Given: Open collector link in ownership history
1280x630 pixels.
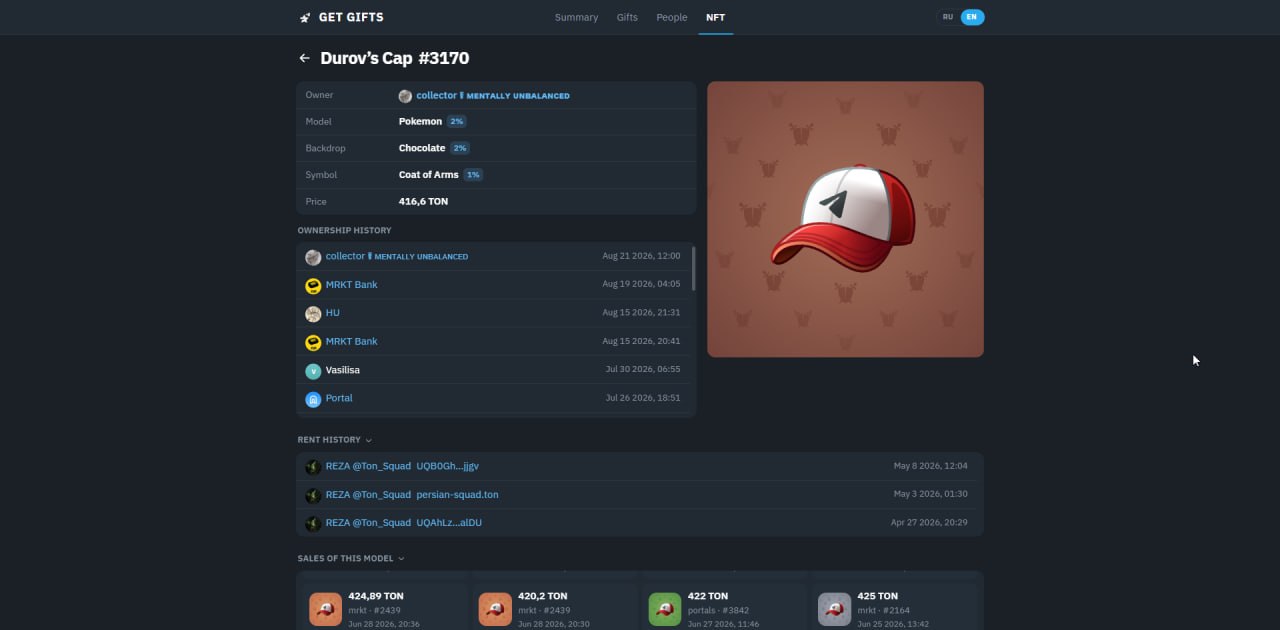Looking at the screenshot, I should [x=397, y=257].
